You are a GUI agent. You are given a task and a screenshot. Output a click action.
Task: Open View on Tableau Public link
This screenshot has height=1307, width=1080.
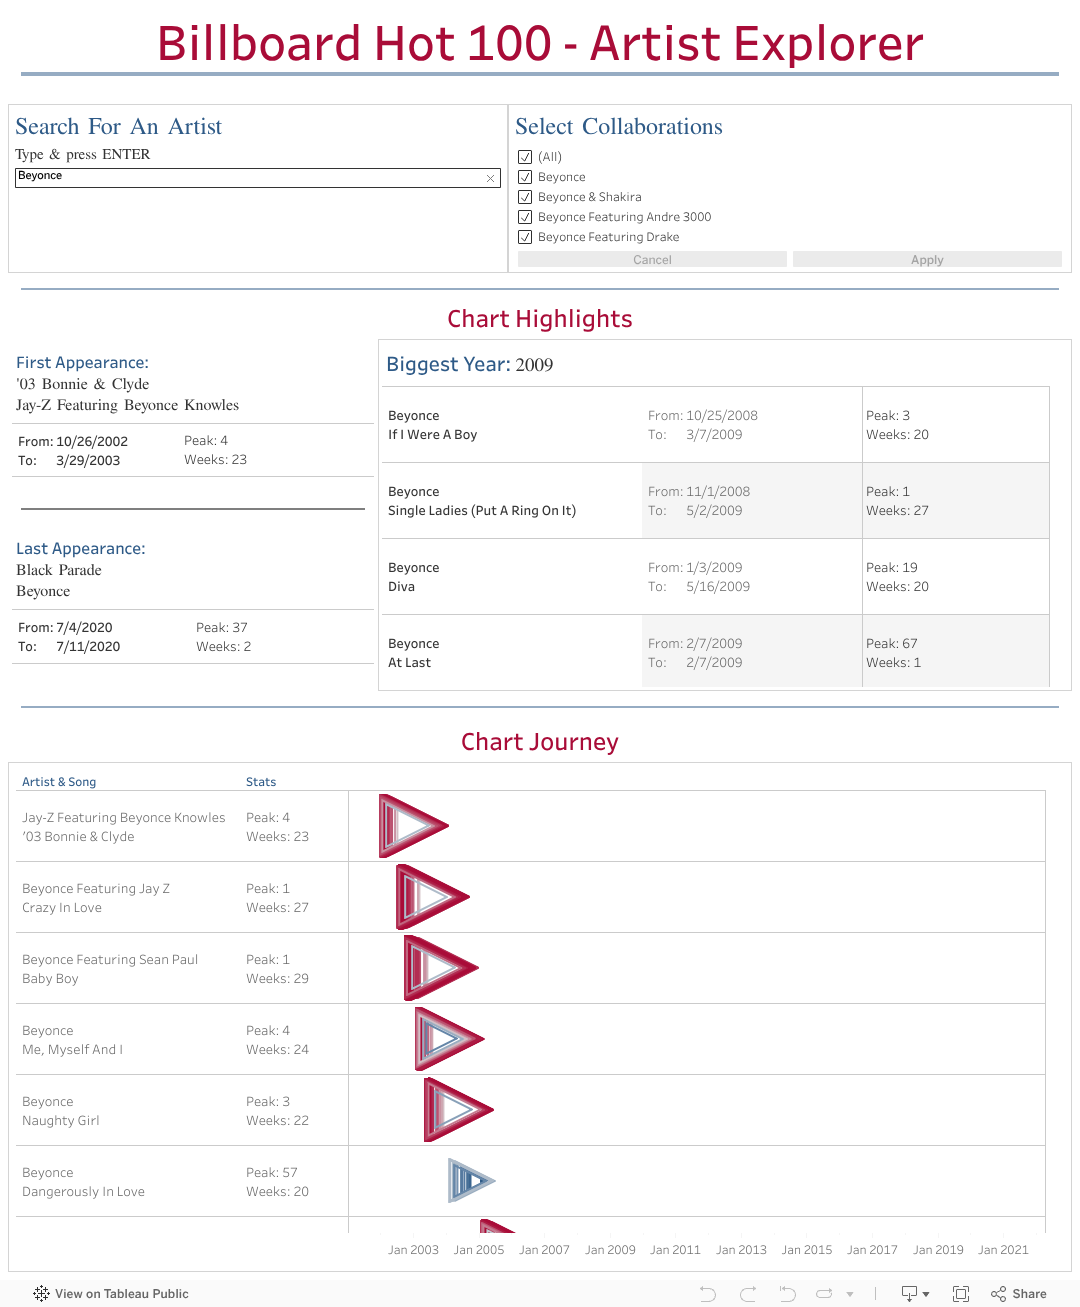121,1294
